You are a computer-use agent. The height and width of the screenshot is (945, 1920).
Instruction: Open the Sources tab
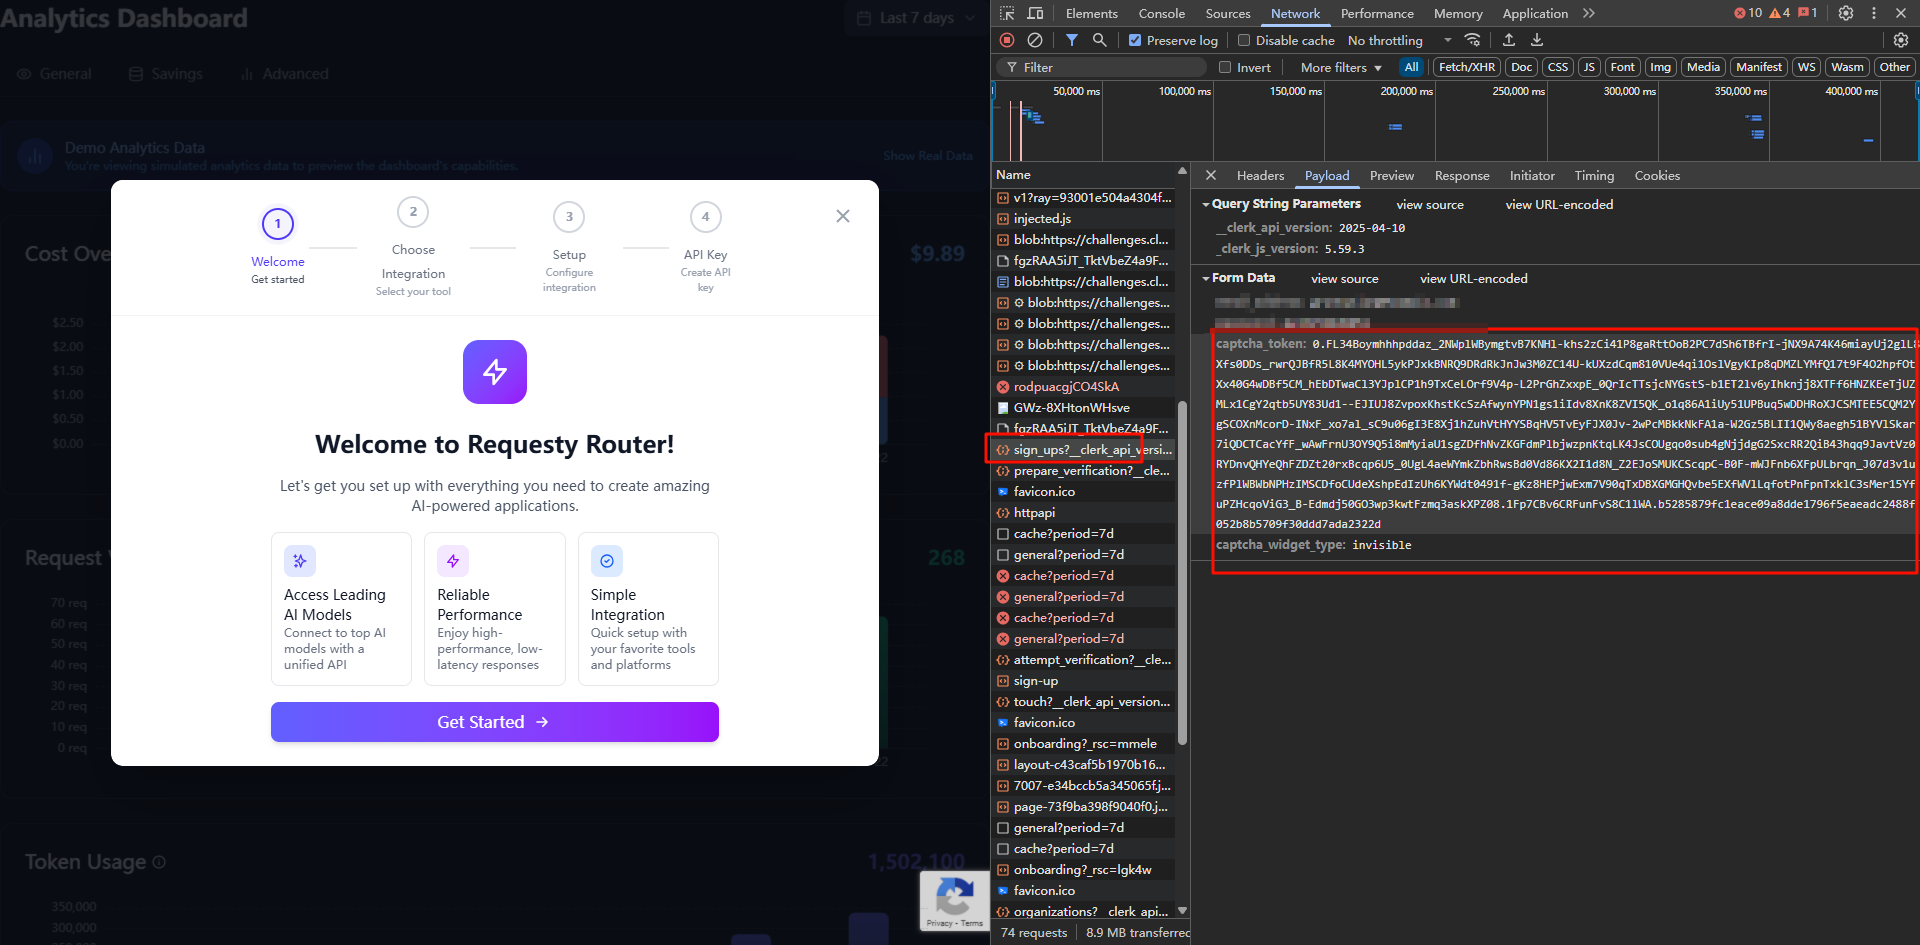[x=1228, y=13]
